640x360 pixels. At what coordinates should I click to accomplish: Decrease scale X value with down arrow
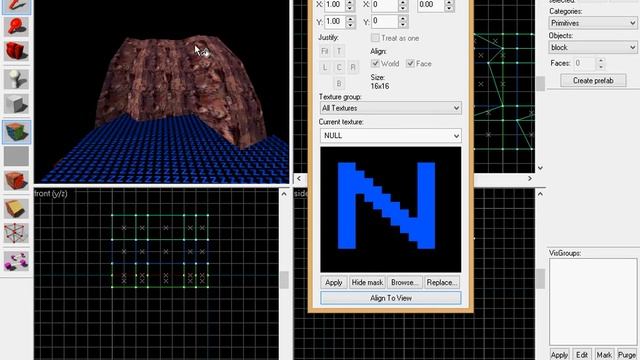[350, 8]
